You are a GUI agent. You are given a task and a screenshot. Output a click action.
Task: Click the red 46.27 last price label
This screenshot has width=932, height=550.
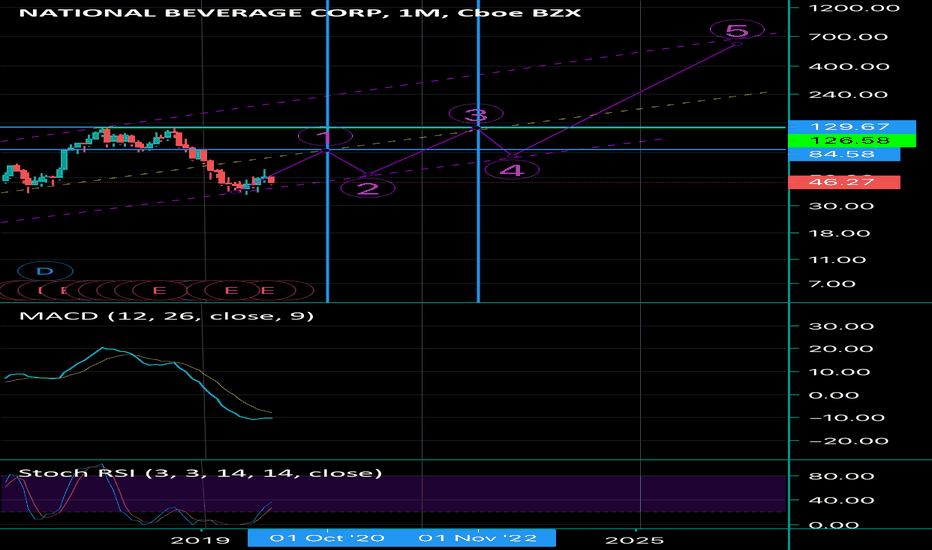pos(844,182)
